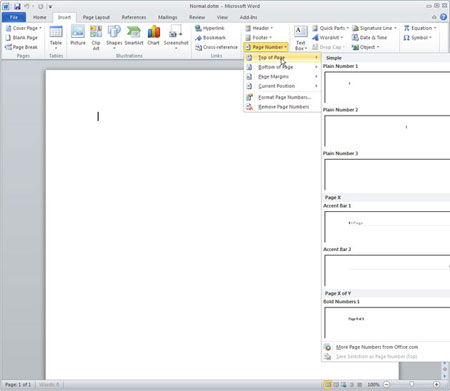Open Word Help question mark icon
450x391 pixels.
point(443,17)
